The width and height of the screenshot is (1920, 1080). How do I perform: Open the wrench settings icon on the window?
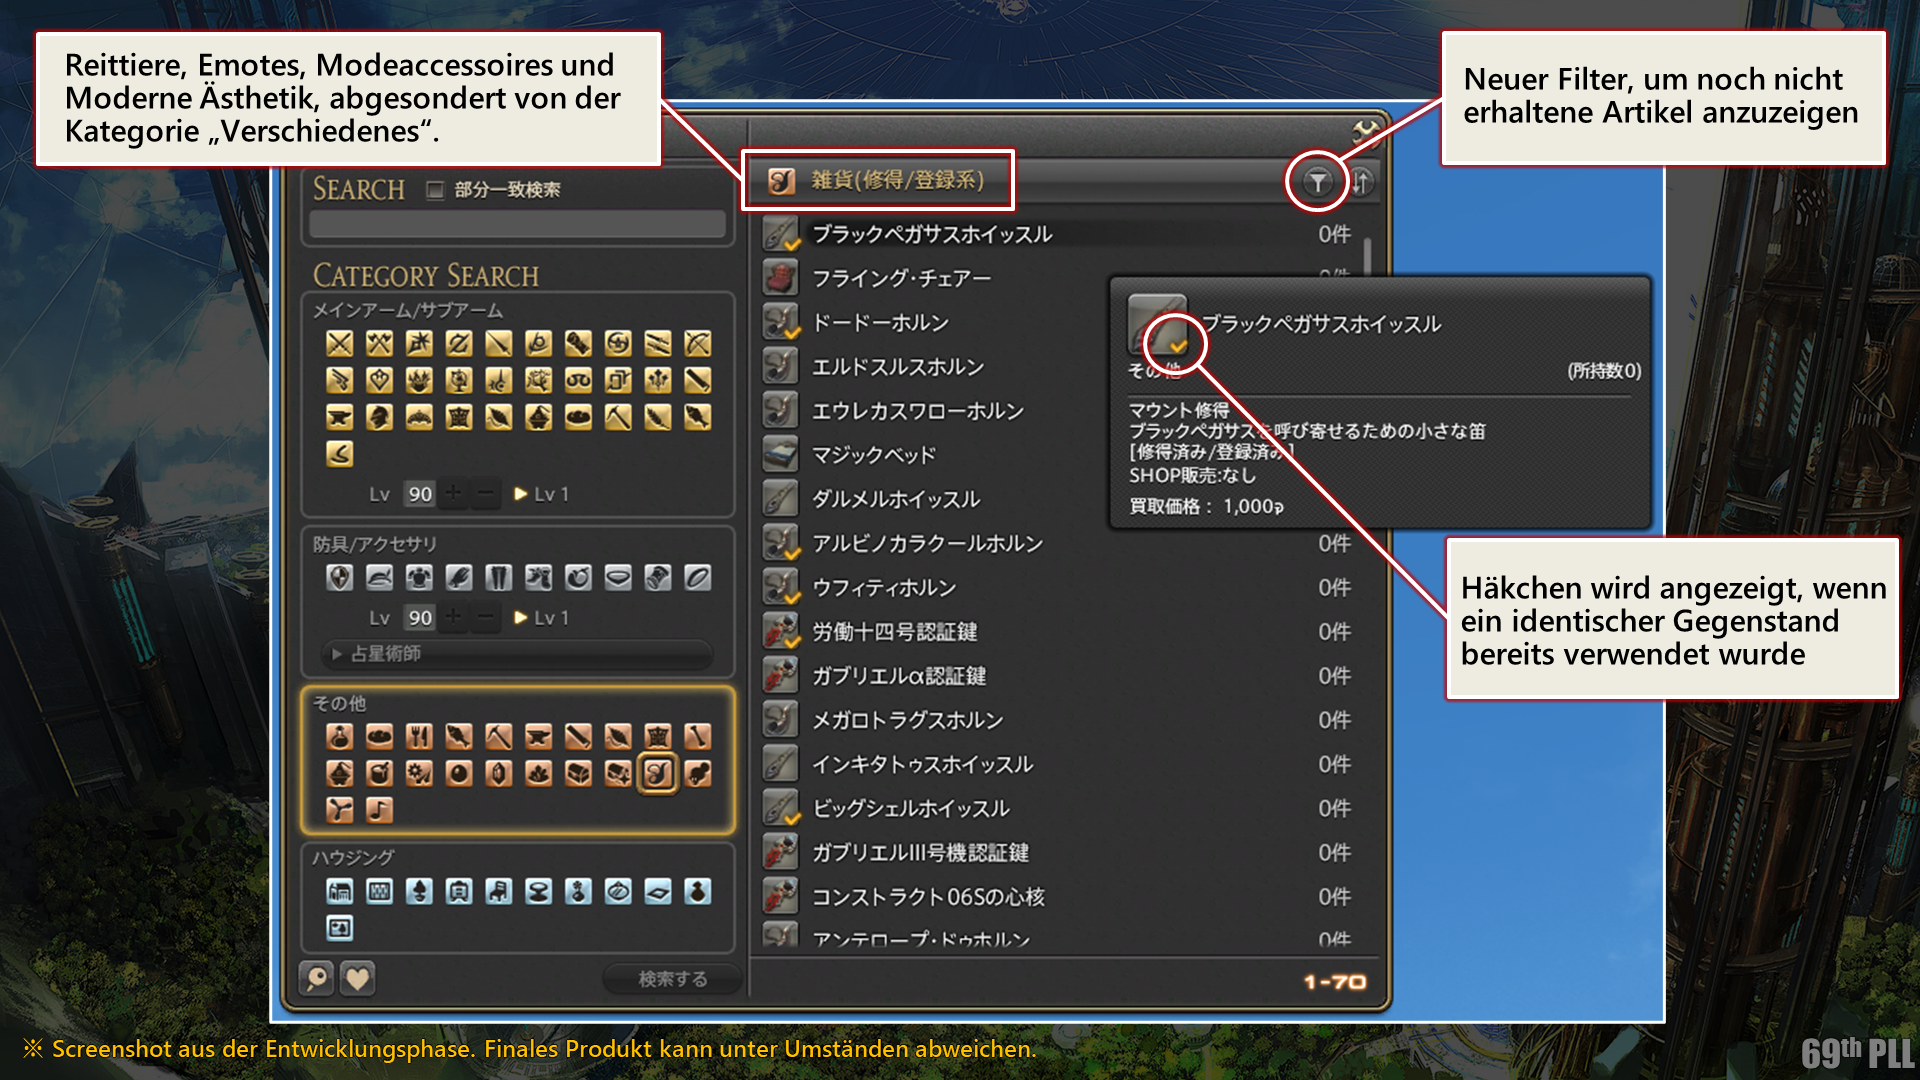point(1365,131)
